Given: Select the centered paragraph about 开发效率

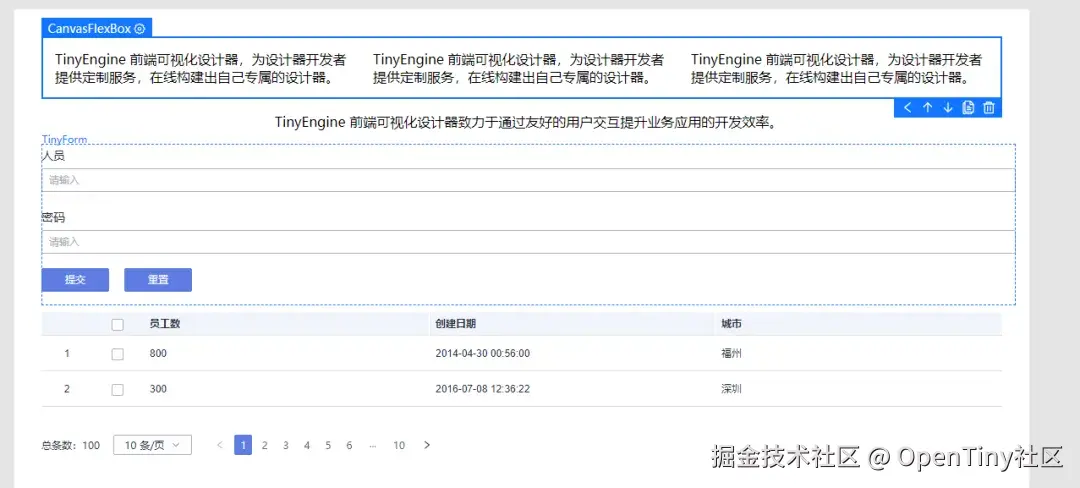Looking at the screenshot, I should pos(528,123).
